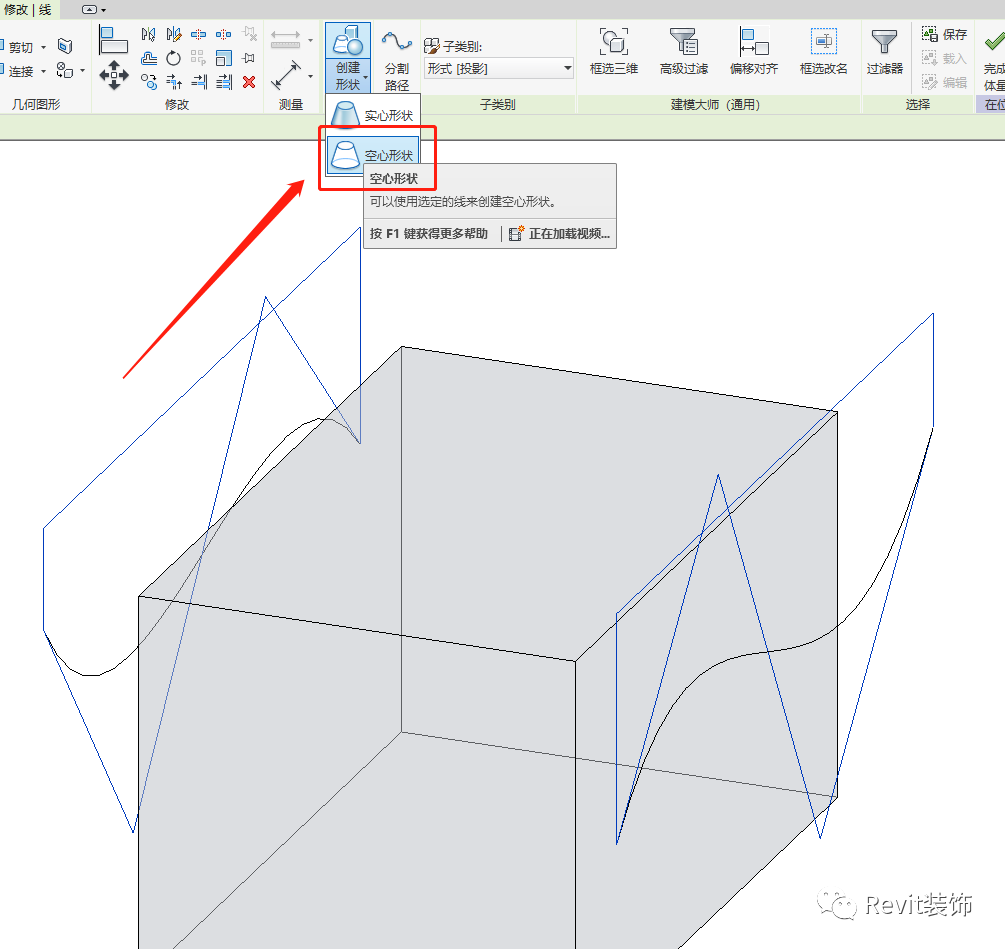Viewport: 1005px width, 949px height.
Task: Open the 子类别 形式 [投影] combo box
Action: click(498, 69)
